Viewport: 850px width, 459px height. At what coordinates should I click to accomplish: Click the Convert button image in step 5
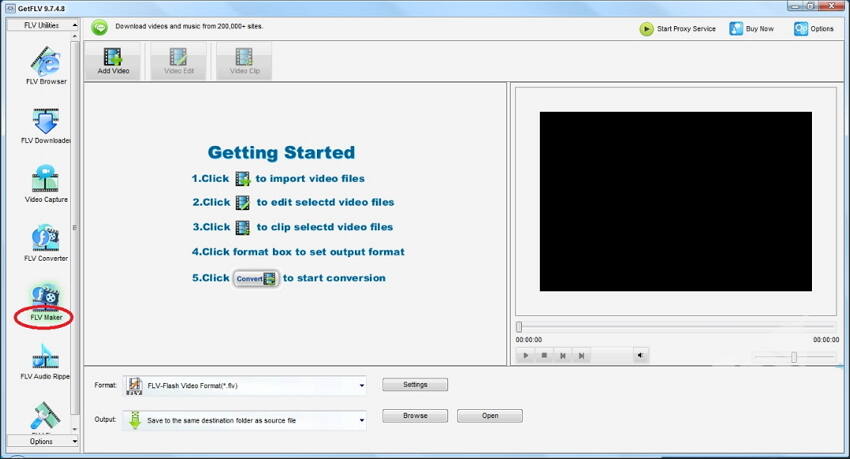click(256, 279)
